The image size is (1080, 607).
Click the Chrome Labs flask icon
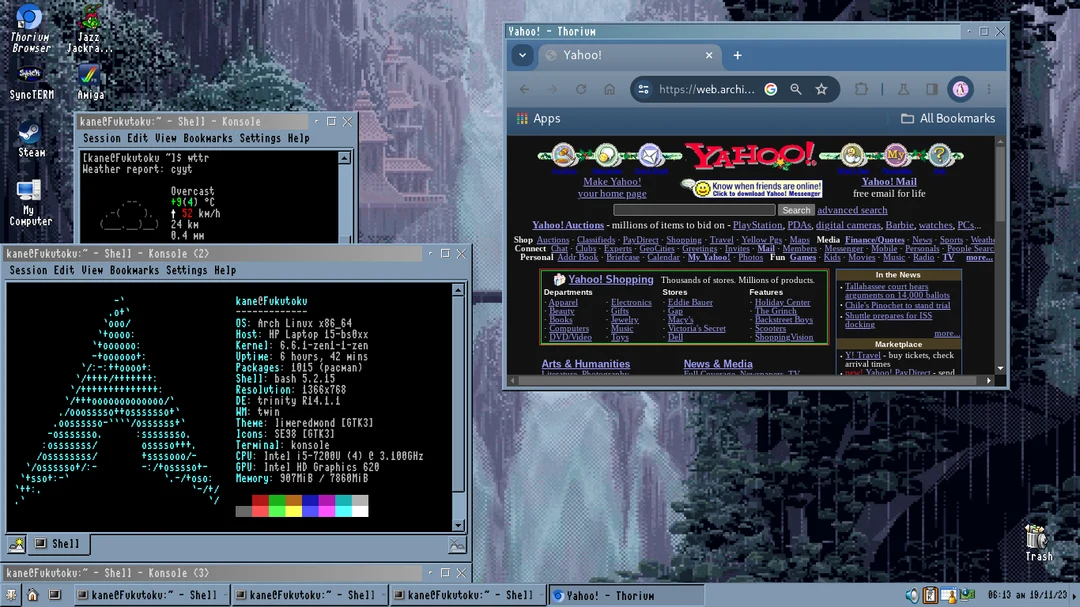point(902,89)
